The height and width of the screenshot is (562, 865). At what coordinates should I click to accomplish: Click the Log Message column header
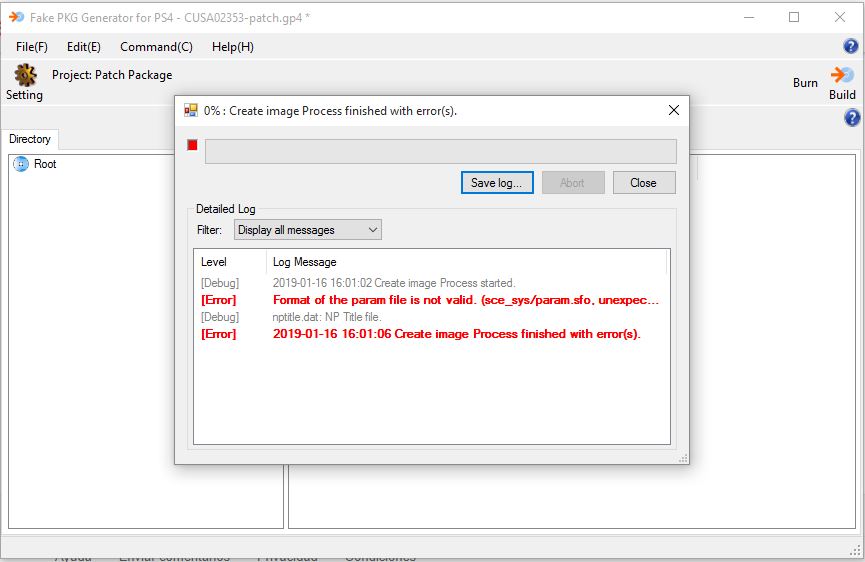coord(466,262)
